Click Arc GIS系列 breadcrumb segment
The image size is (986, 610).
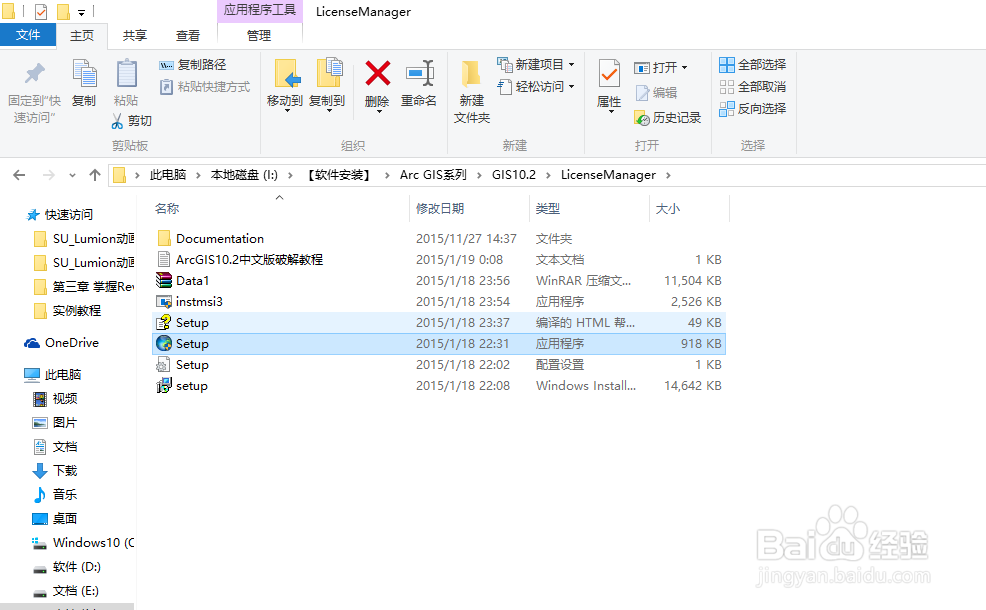click(x=433, y=175)
